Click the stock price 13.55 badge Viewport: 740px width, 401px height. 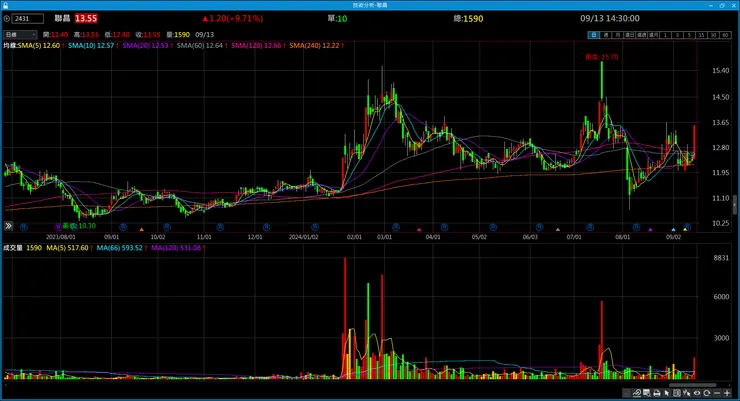coord(86,18)
